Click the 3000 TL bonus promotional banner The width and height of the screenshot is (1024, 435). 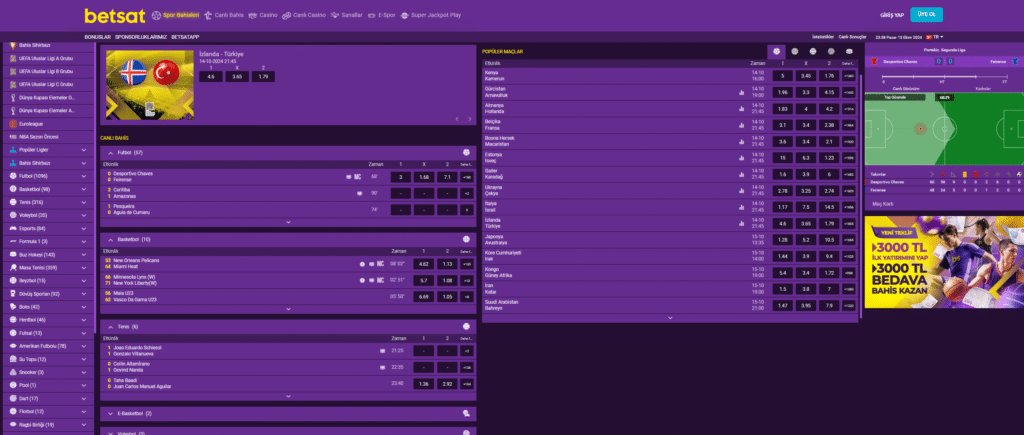pos(944,262)
